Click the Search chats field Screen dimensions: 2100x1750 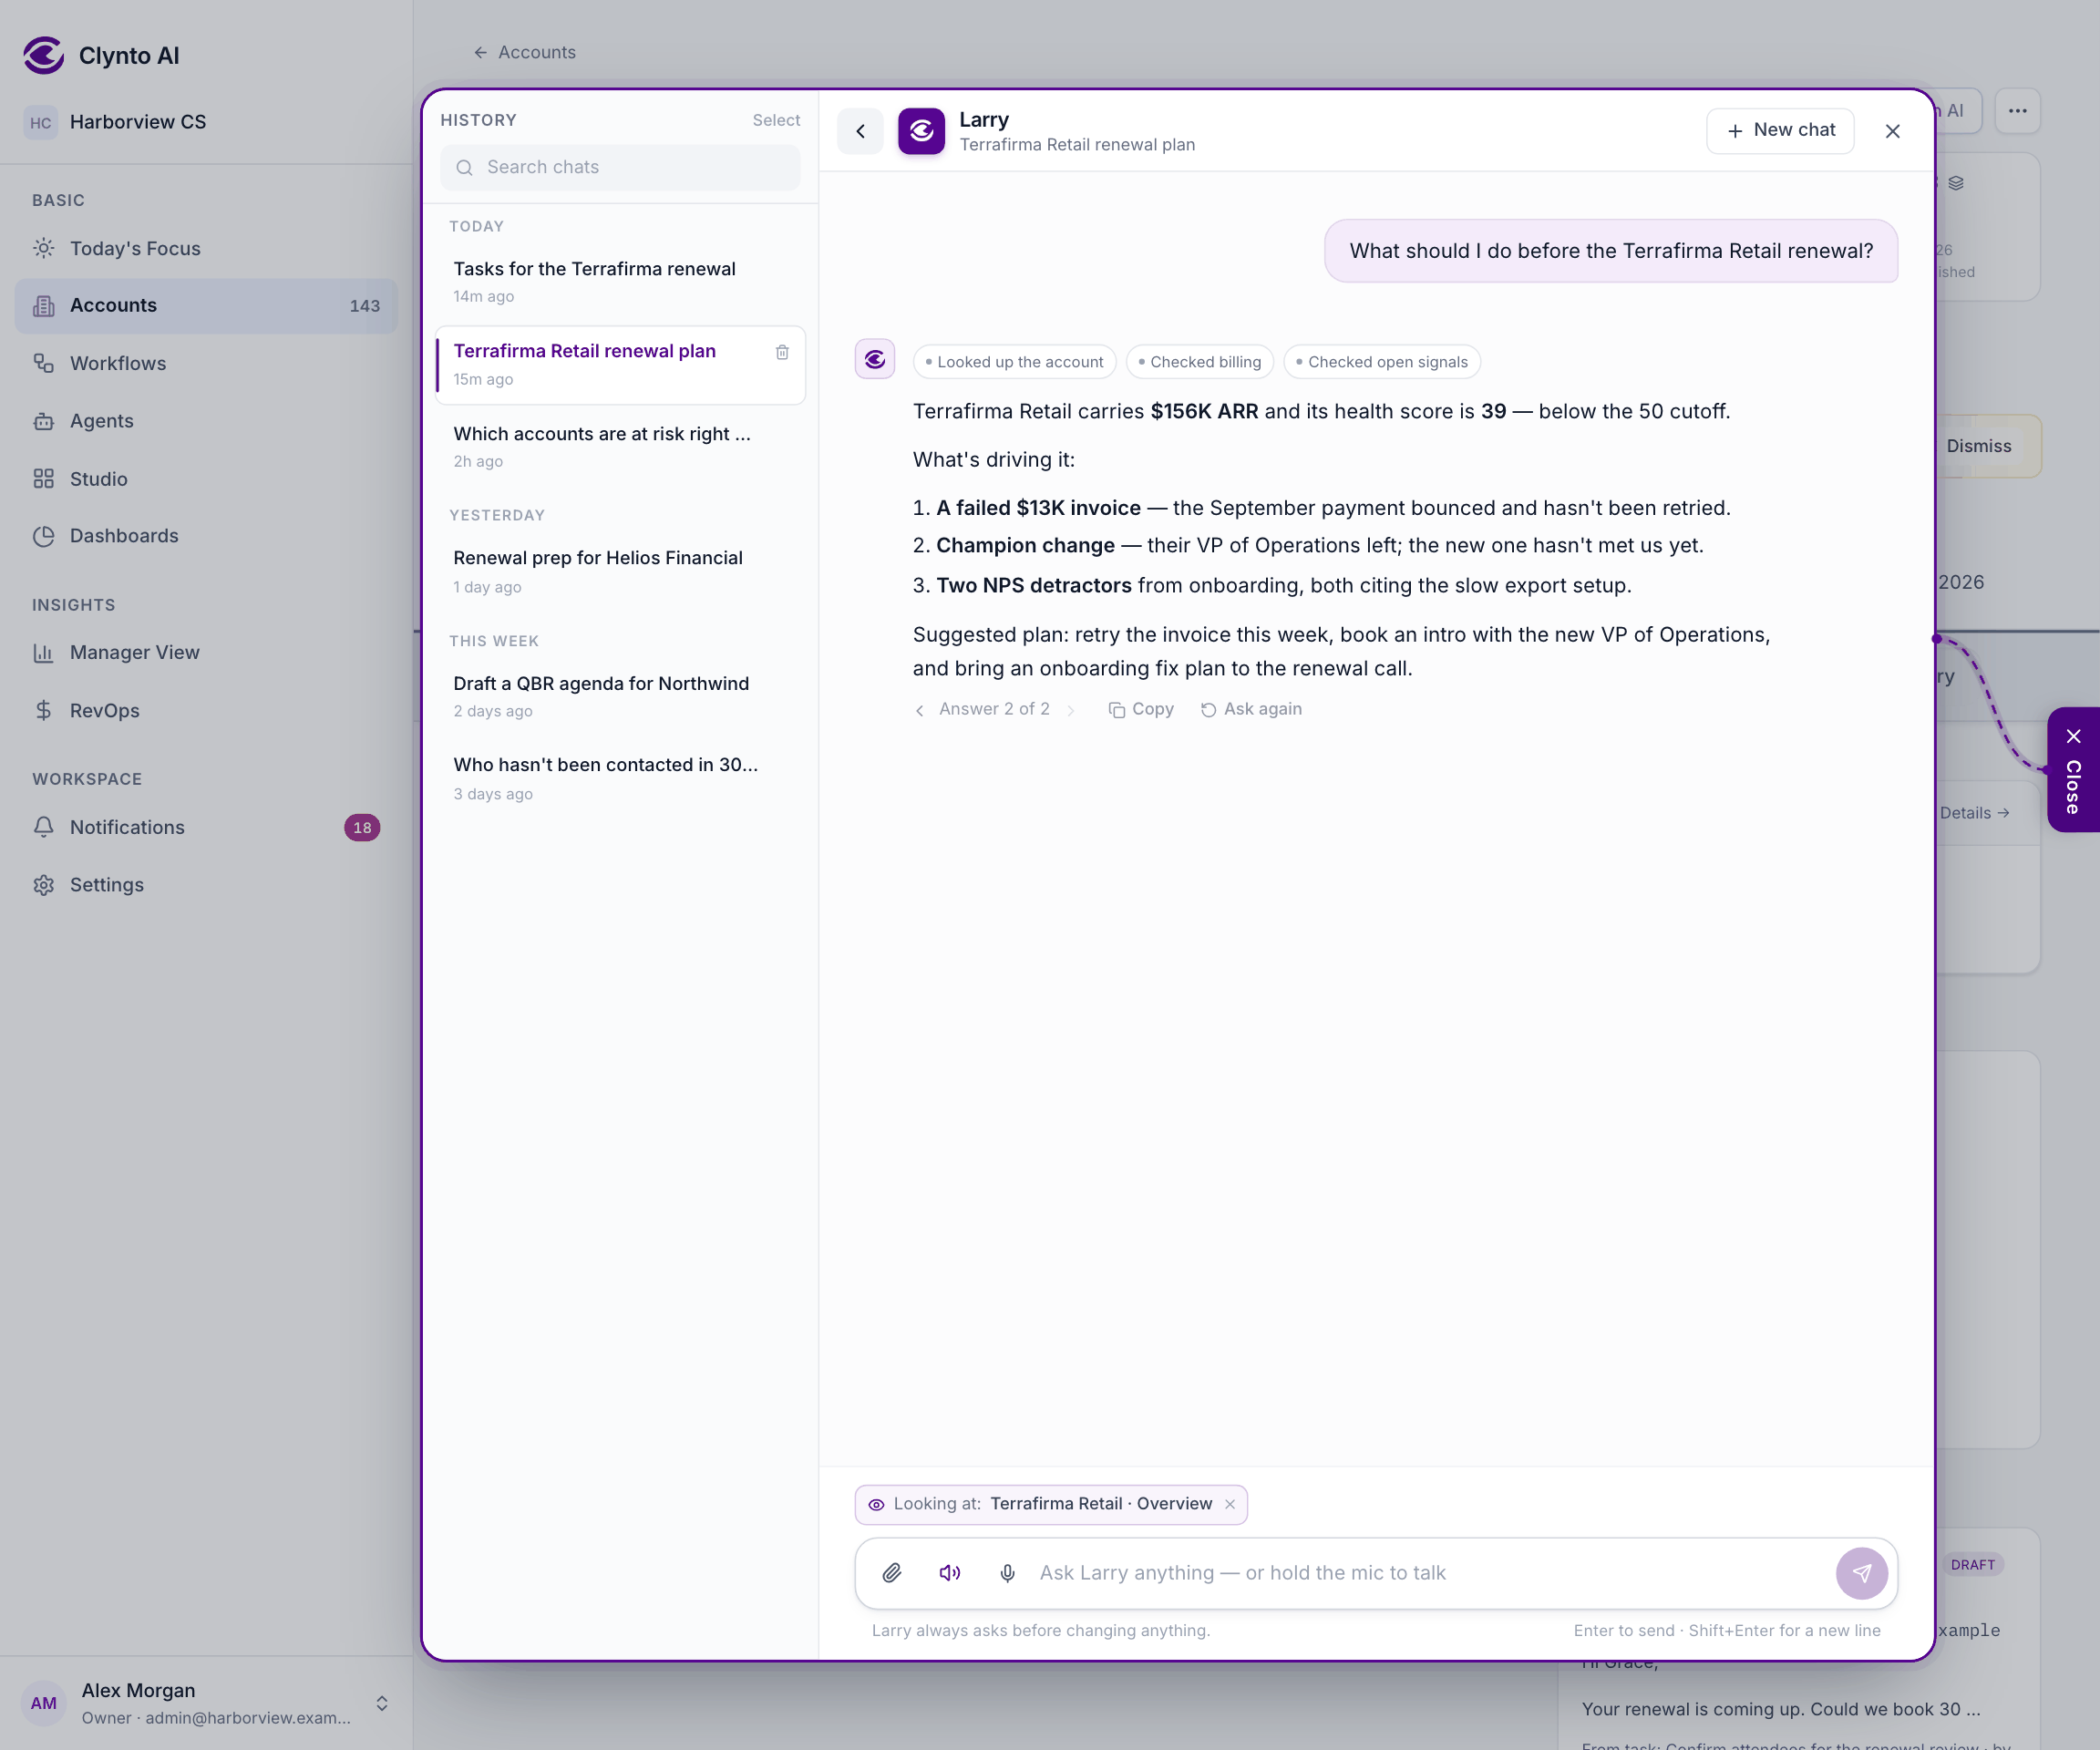point(620,167)
